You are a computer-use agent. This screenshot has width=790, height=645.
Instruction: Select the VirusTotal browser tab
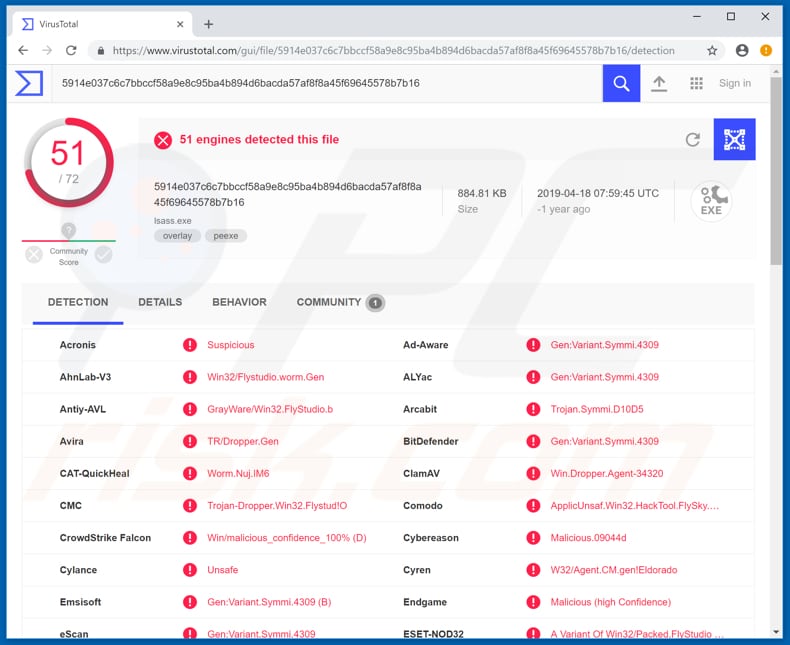pyautogui.click(x=101, y=24)
